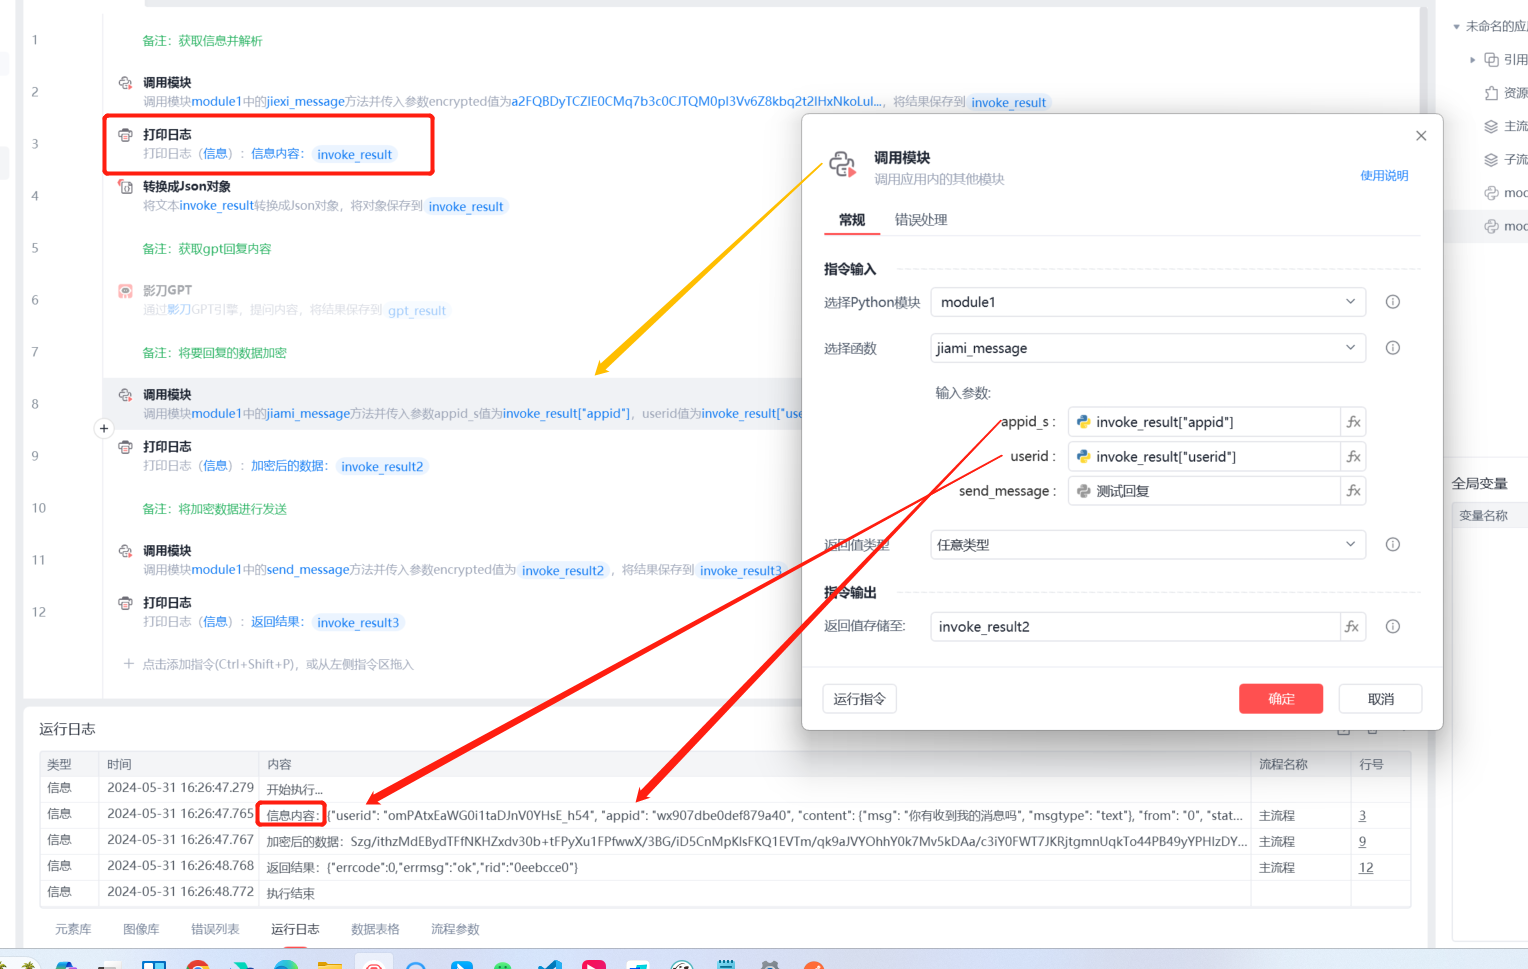Click invoke_result3 variable tag on line 12
Screen dimensions: 1528x969
[x=358, y=623]
